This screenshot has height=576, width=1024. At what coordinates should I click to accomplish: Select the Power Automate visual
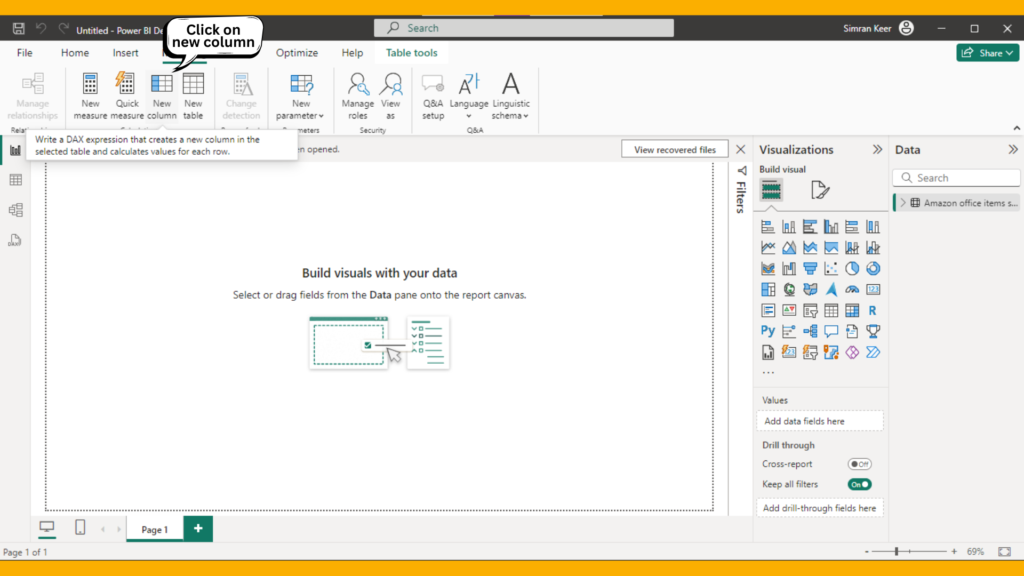[873, 352]
